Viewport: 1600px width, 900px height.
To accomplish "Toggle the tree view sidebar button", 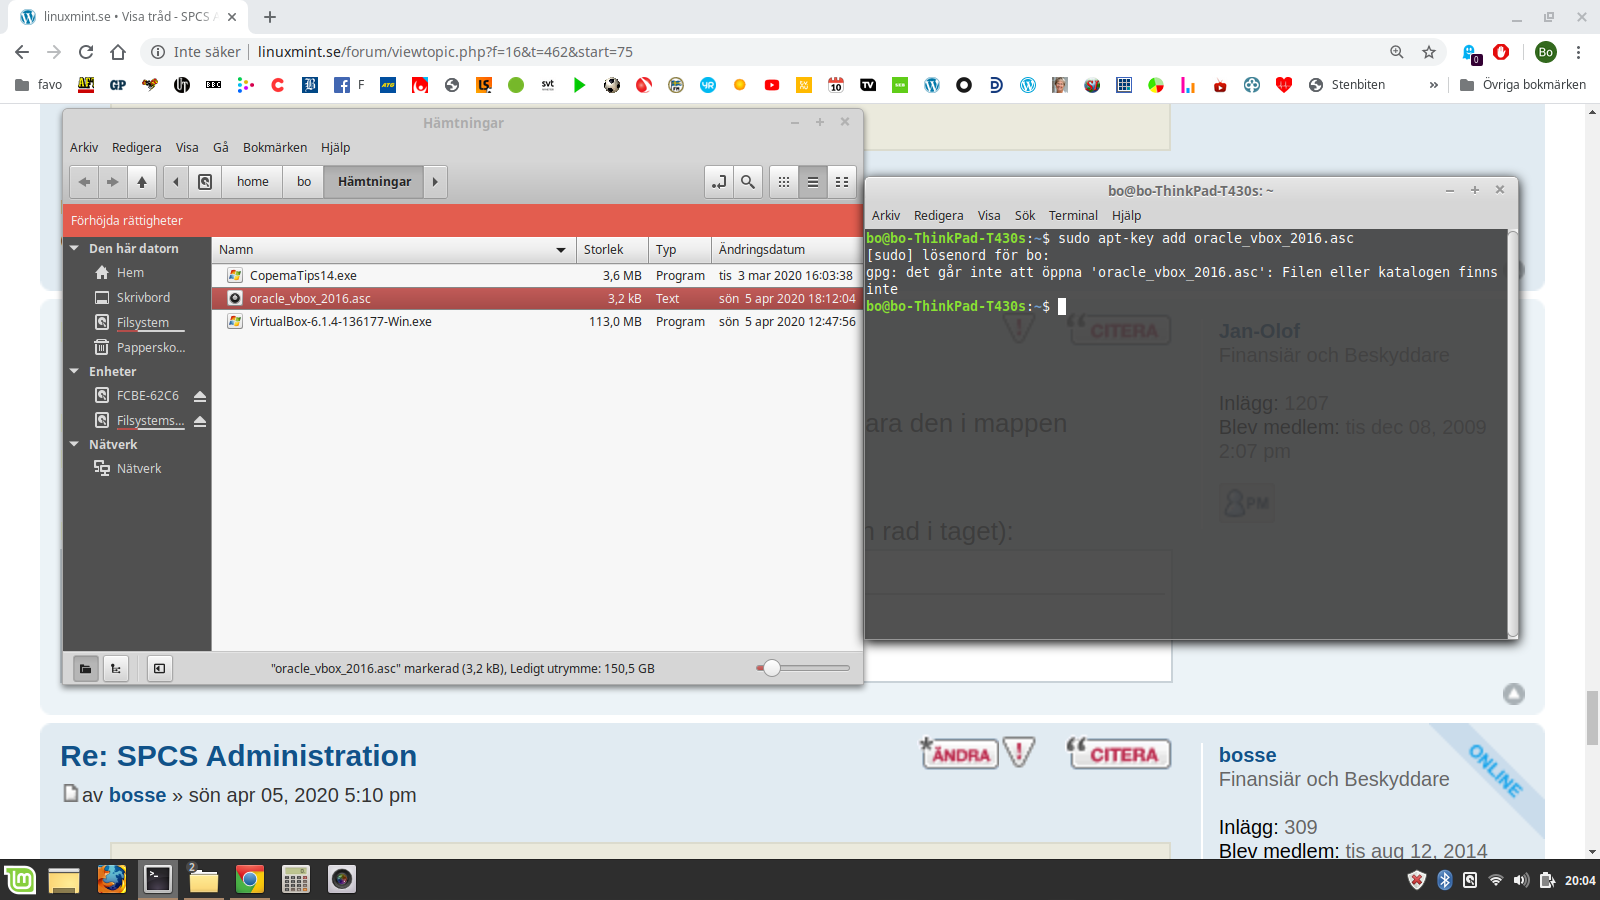I will click(116, 668).
